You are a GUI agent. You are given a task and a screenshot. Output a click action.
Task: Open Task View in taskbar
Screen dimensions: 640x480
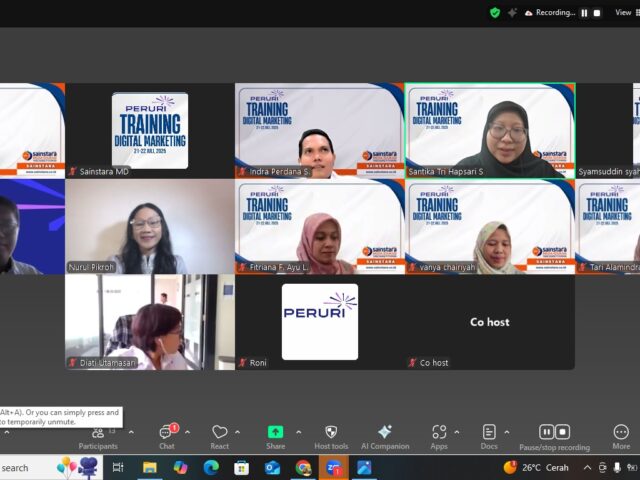point(118,468)
